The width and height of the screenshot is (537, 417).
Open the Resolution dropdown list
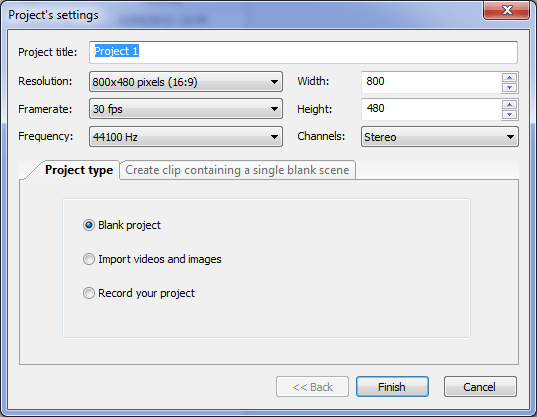click(186, 82)
